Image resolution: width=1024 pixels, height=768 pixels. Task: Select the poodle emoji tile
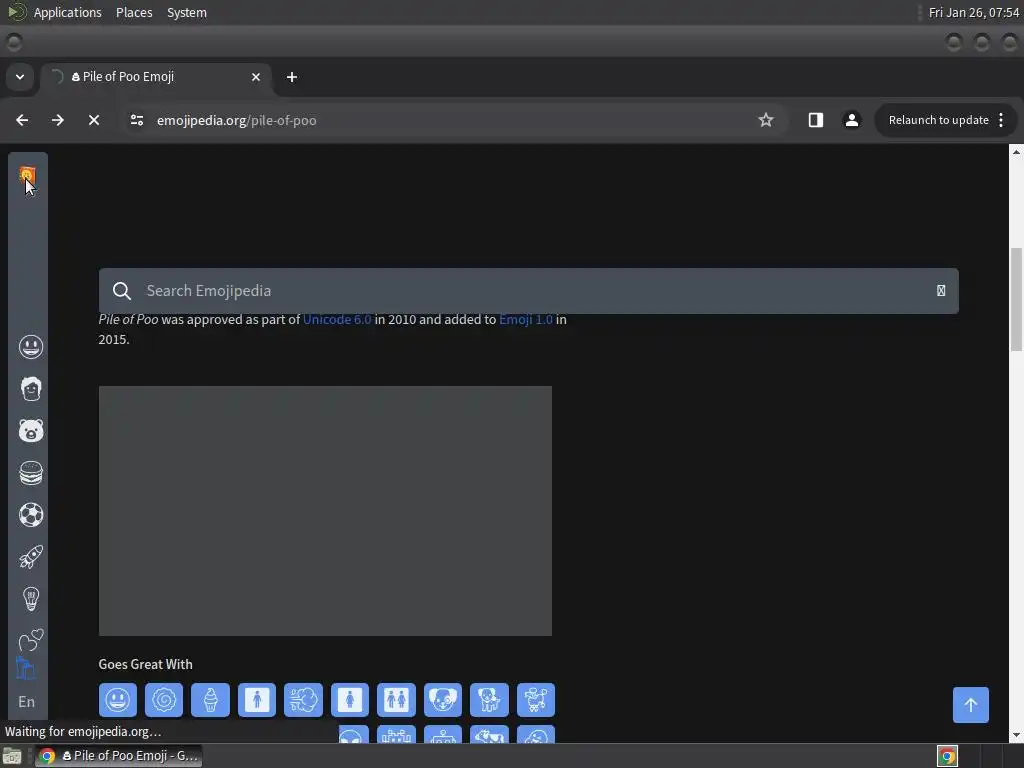536,700
